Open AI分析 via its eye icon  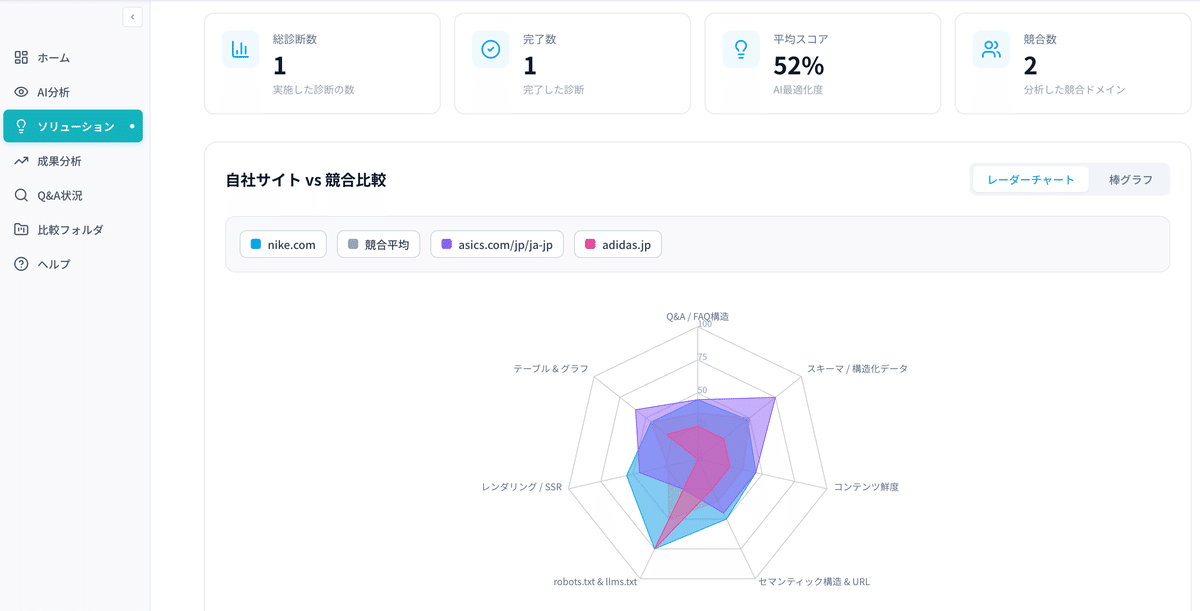point(20,91)
